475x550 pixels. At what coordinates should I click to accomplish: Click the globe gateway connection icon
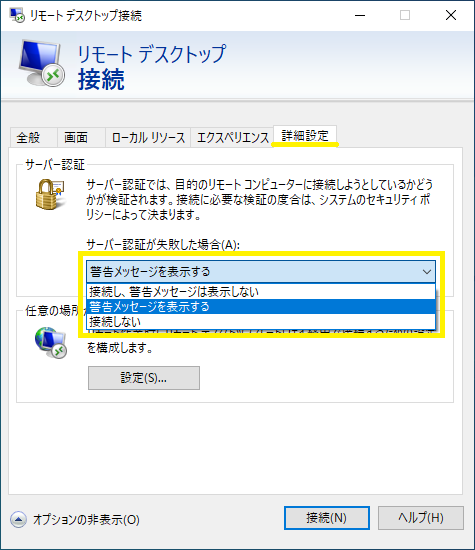(x=51, y=343)
